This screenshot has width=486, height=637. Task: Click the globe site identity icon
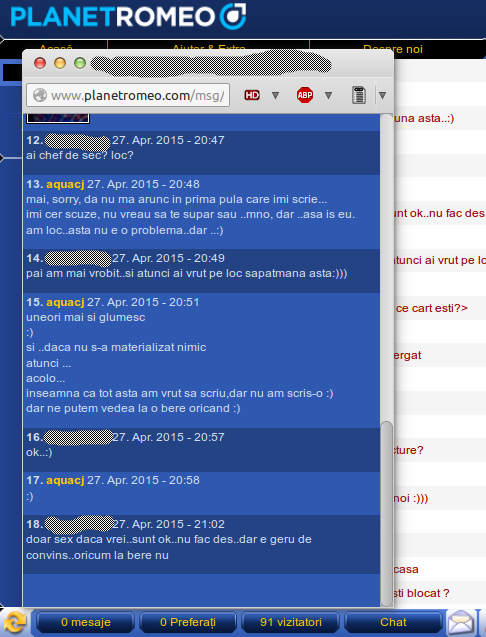click(x=40, y=95)
